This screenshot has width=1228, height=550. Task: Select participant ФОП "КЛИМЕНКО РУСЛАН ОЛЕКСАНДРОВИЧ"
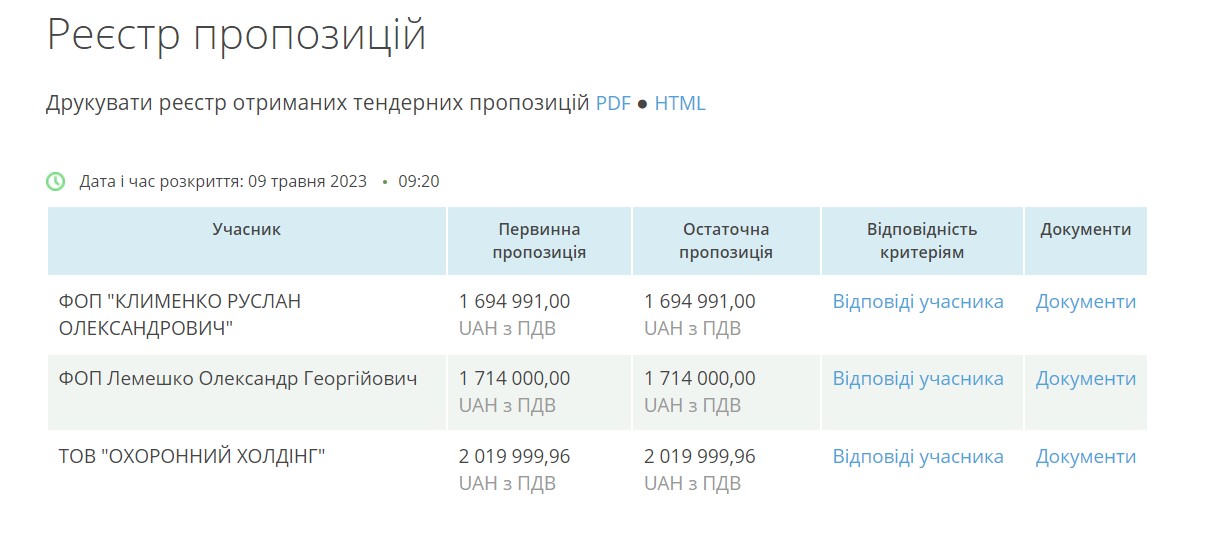pos(180,314)
